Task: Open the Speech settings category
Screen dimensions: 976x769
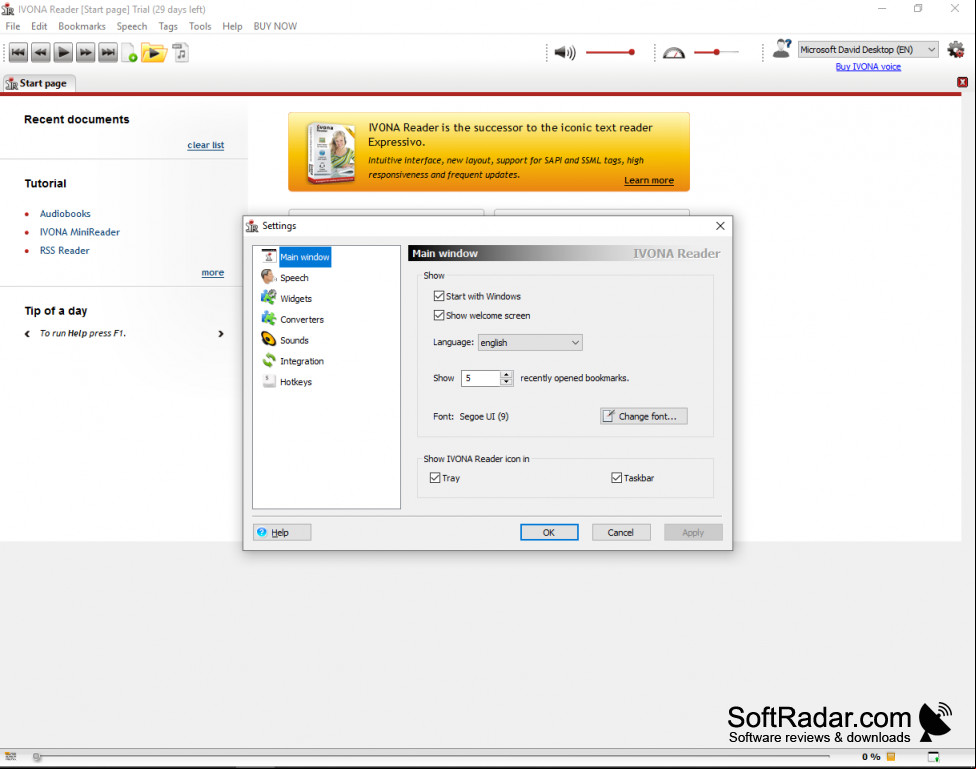Action: point(285,277)
